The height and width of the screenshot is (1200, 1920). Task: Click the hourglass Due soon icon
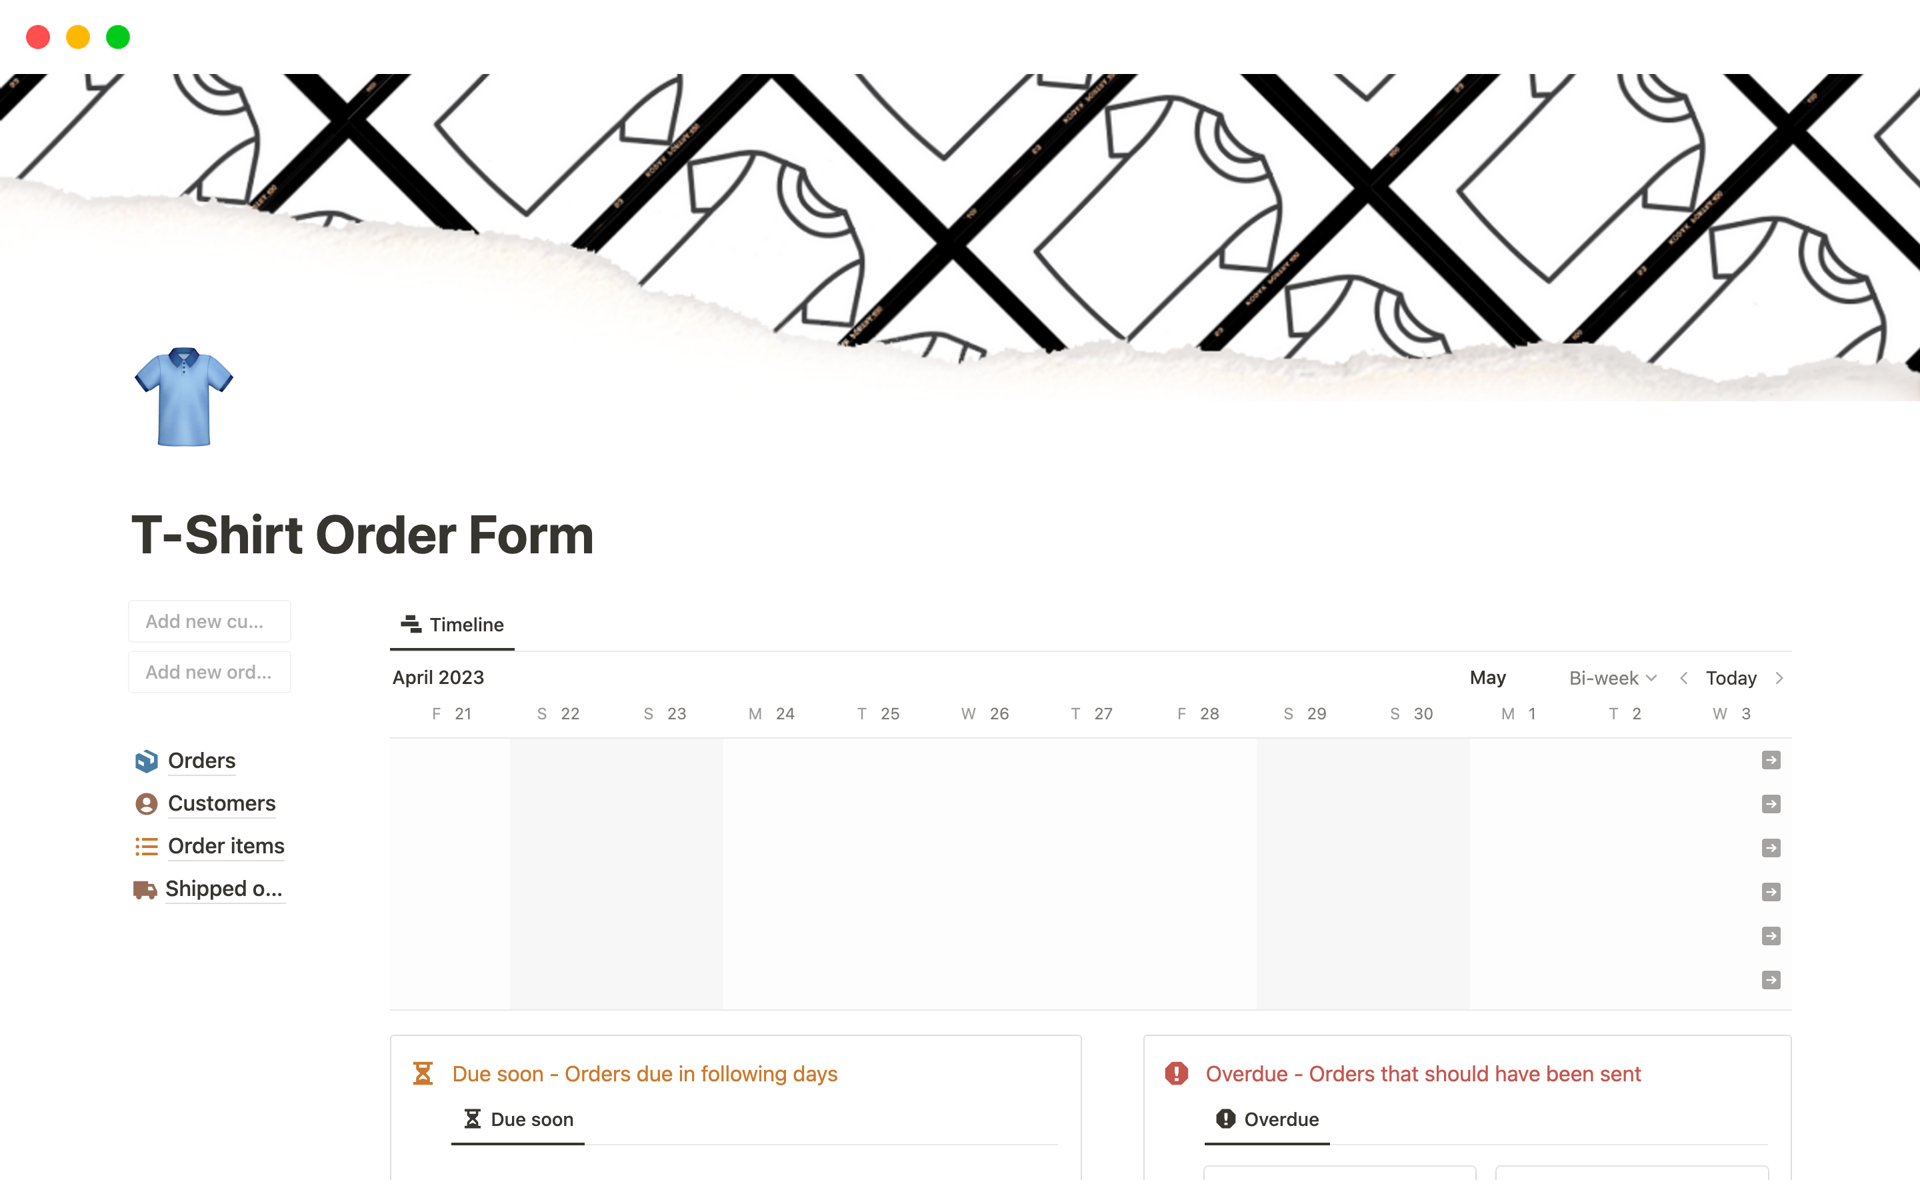(x=469, y=1118)
